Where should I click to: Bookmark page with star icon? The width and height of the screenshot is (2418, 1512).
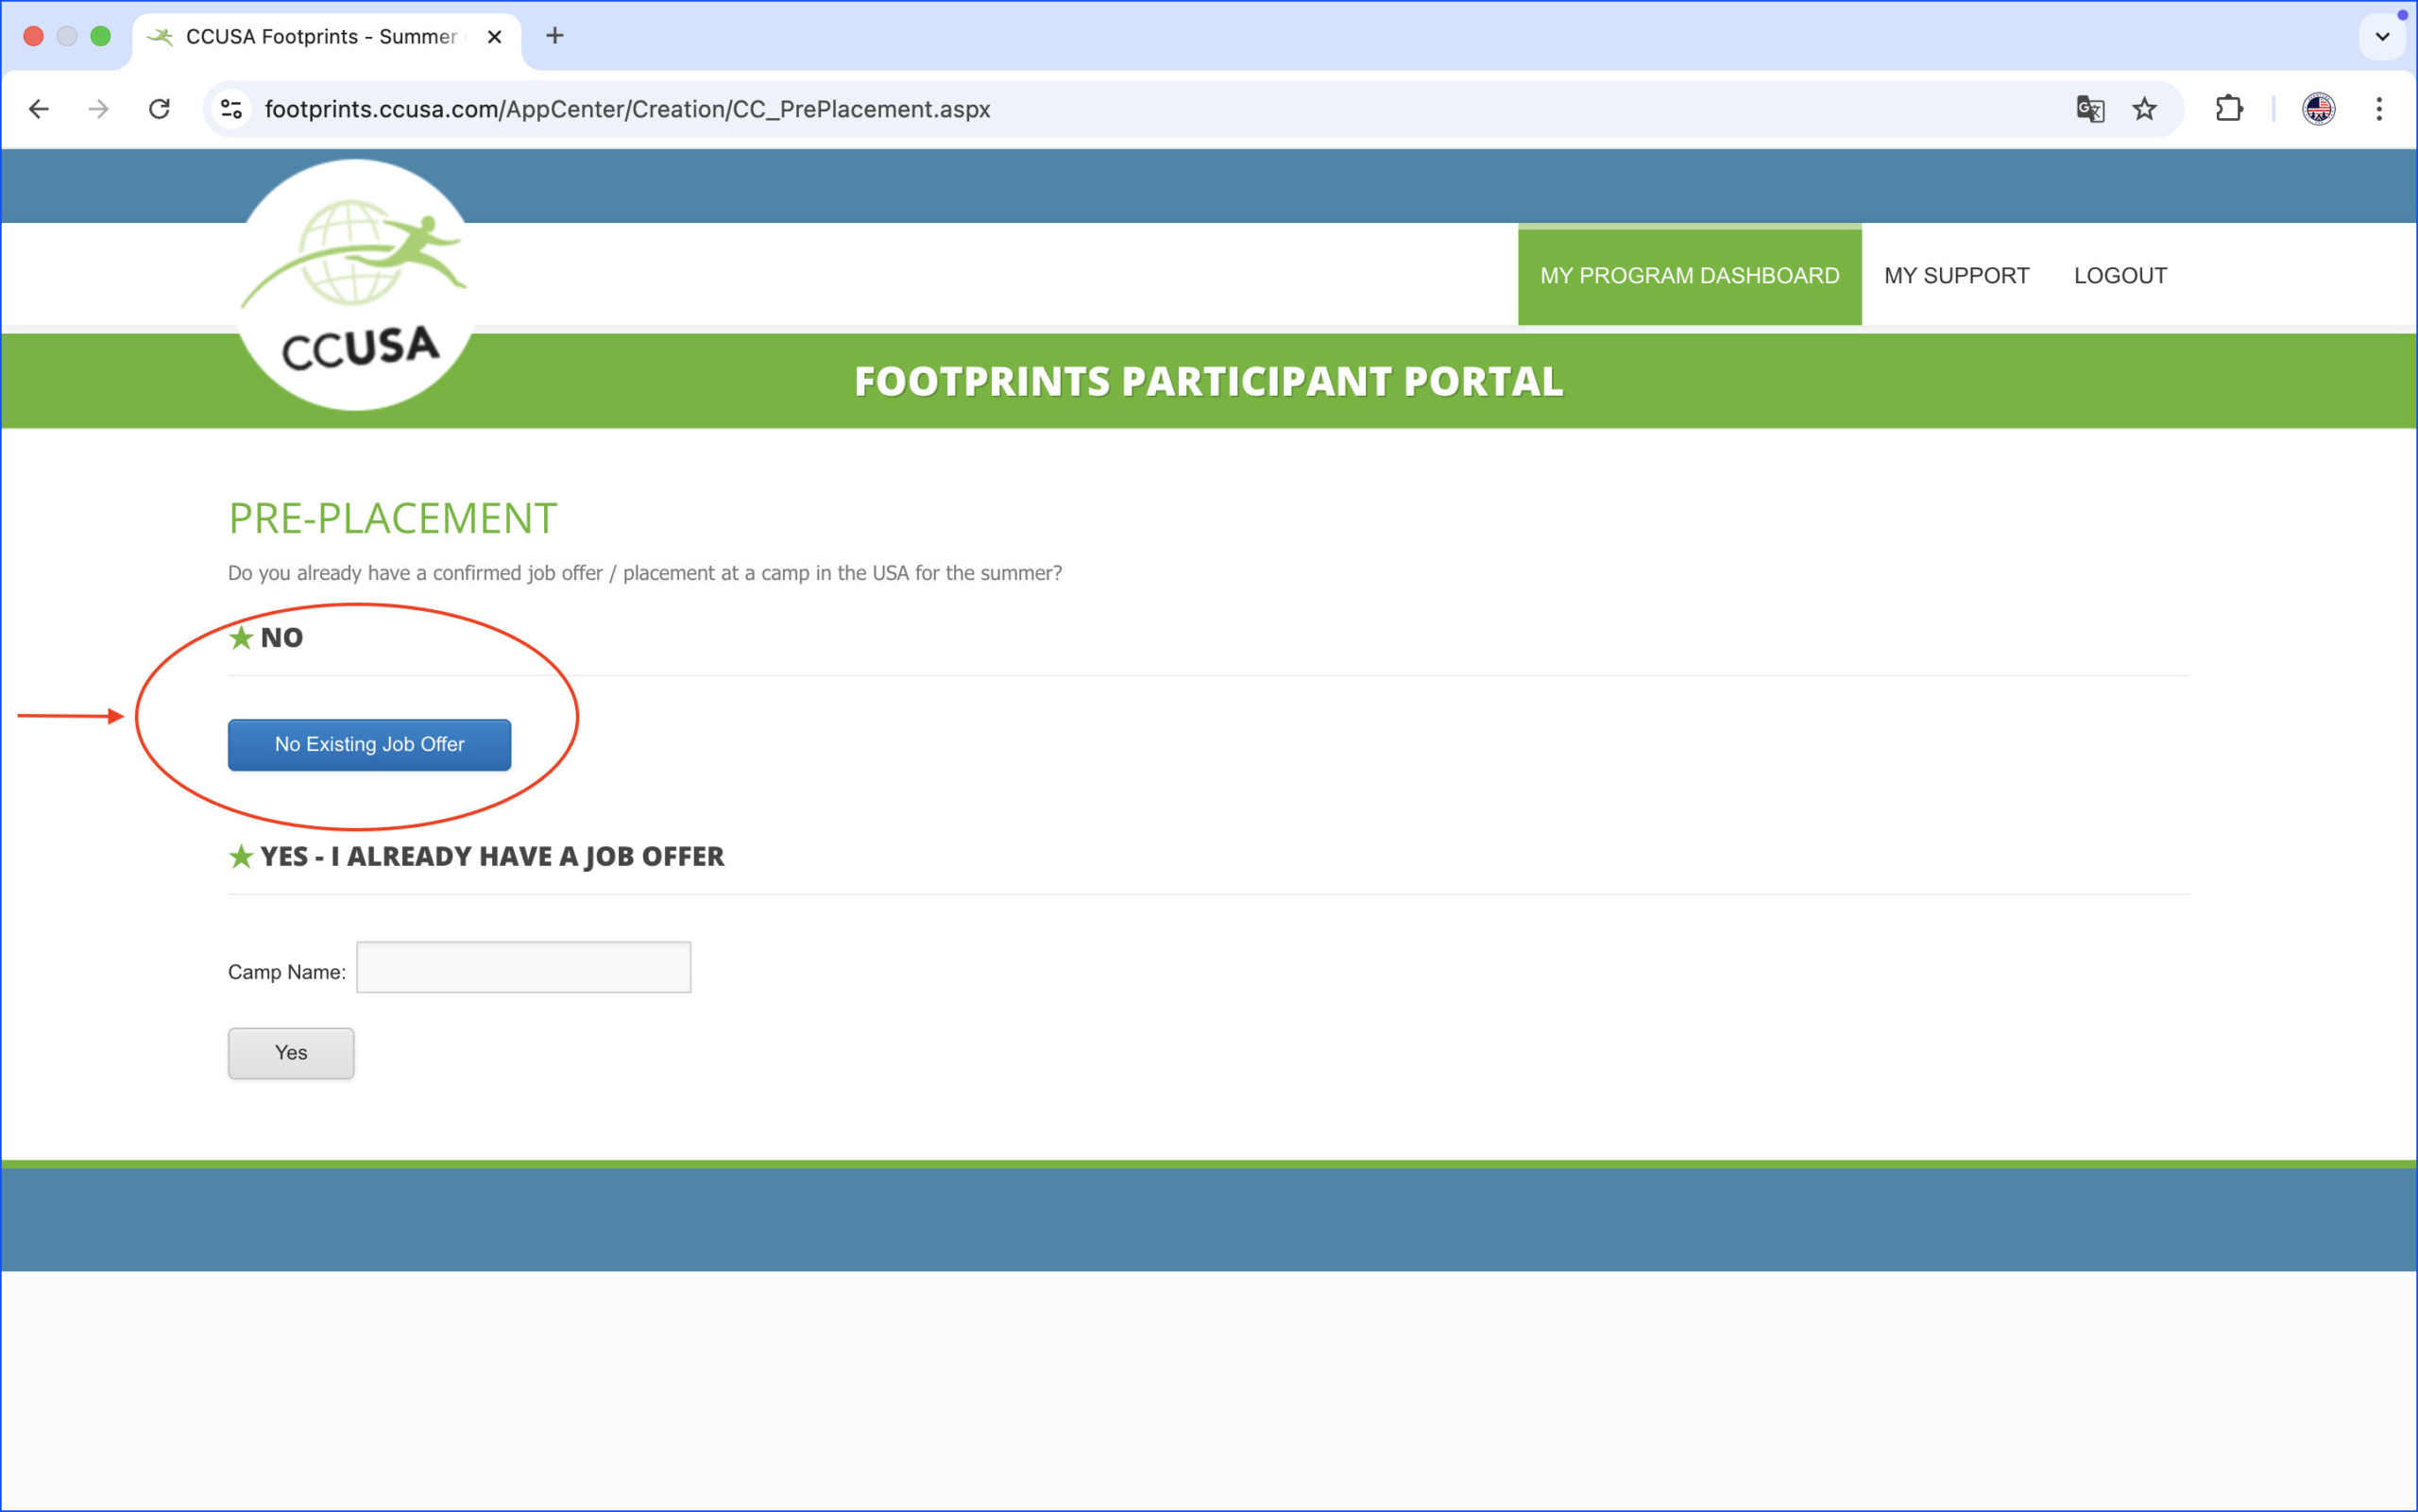pos(2144,109)
